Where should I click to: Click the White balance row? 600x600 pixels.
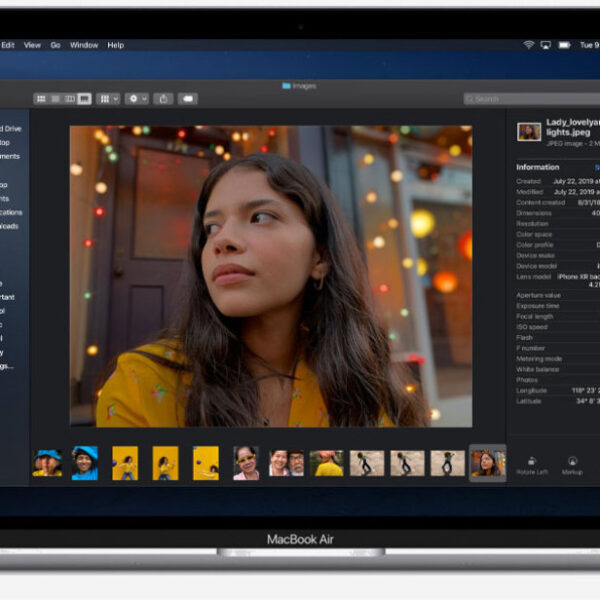[x=558, y=370]
